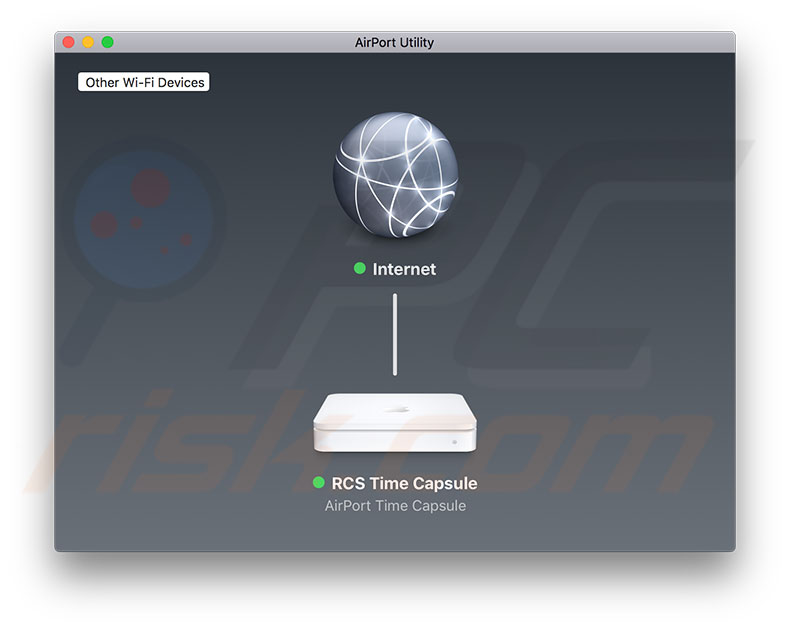Minimize the AirPort Utility window
Image resolution: width=790 pixels, height=630 pixels.
tap(88, 42)
